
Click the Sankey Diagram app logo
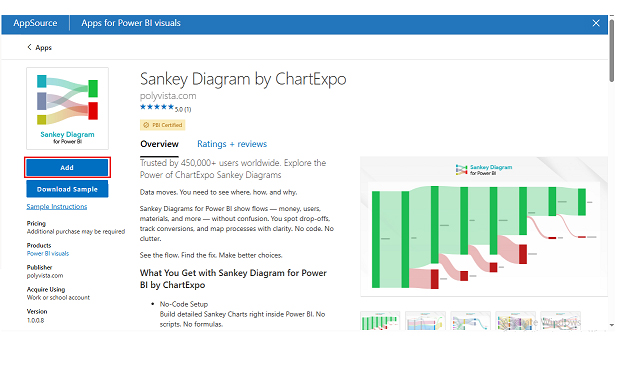pos(67,108)
